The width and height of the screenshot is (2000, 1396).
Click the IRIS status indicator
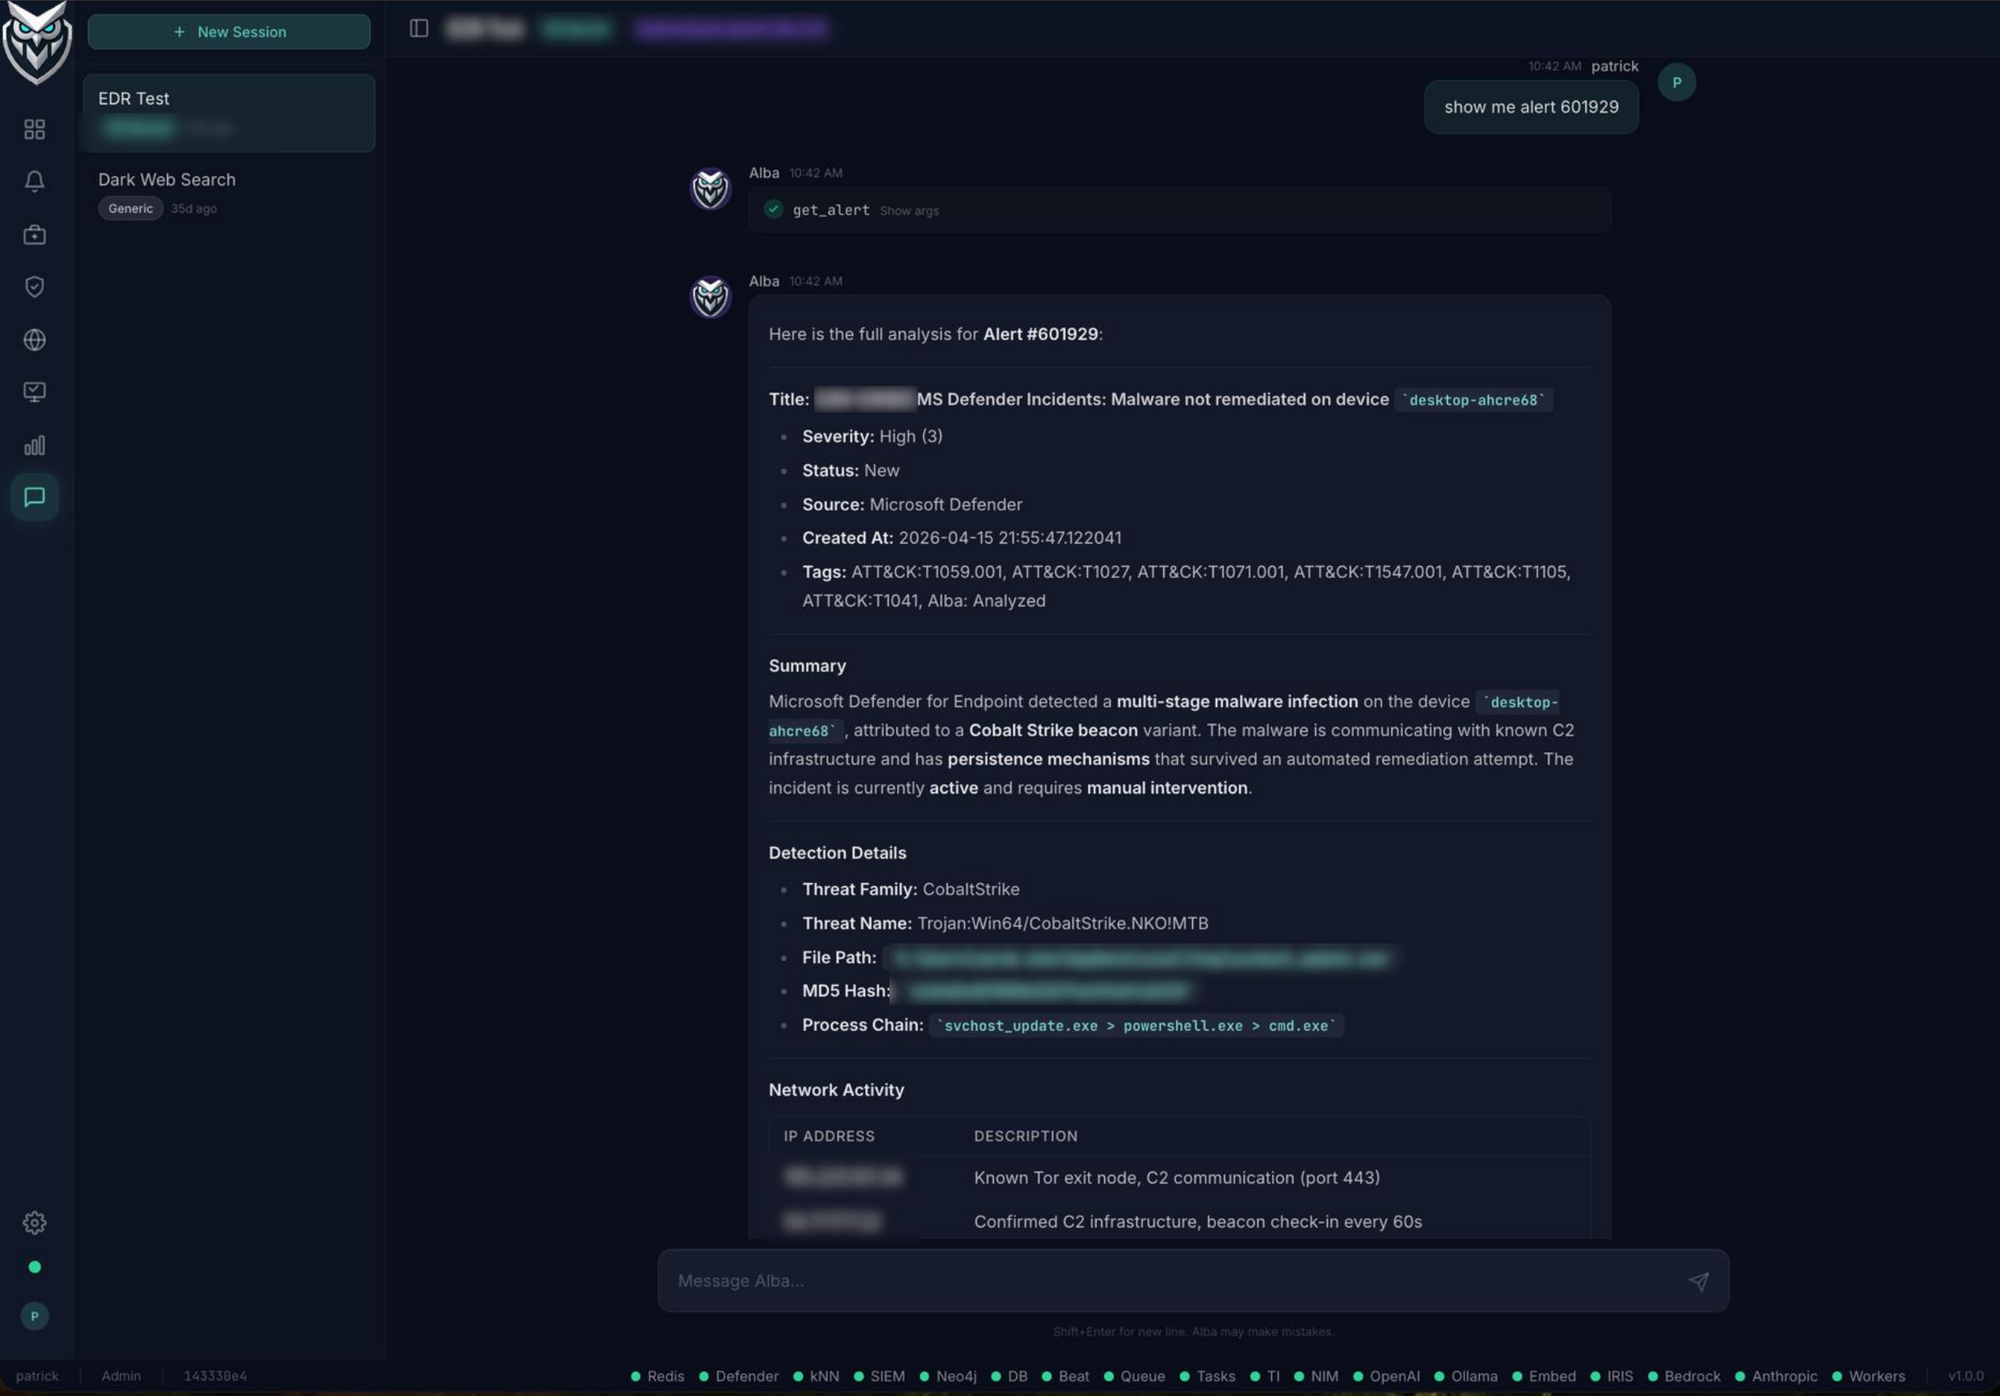click(1612, 1376)
